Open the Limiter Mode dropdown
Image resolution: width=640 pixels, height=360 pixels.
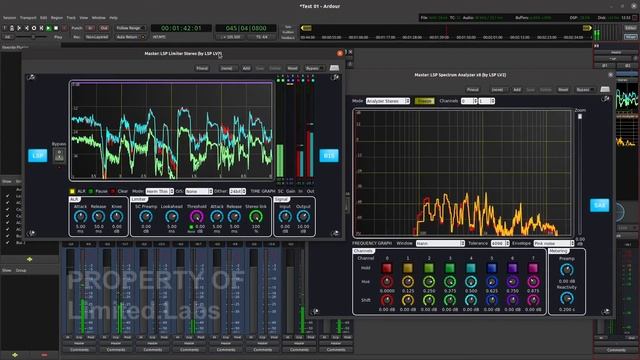160,191
